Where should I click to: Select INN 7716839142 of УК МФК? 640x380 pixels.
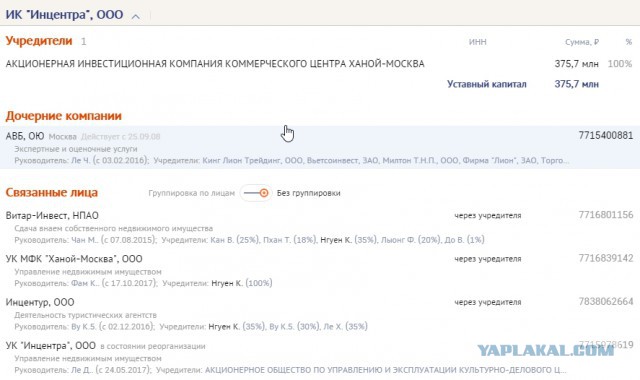(x=606, y=258)
